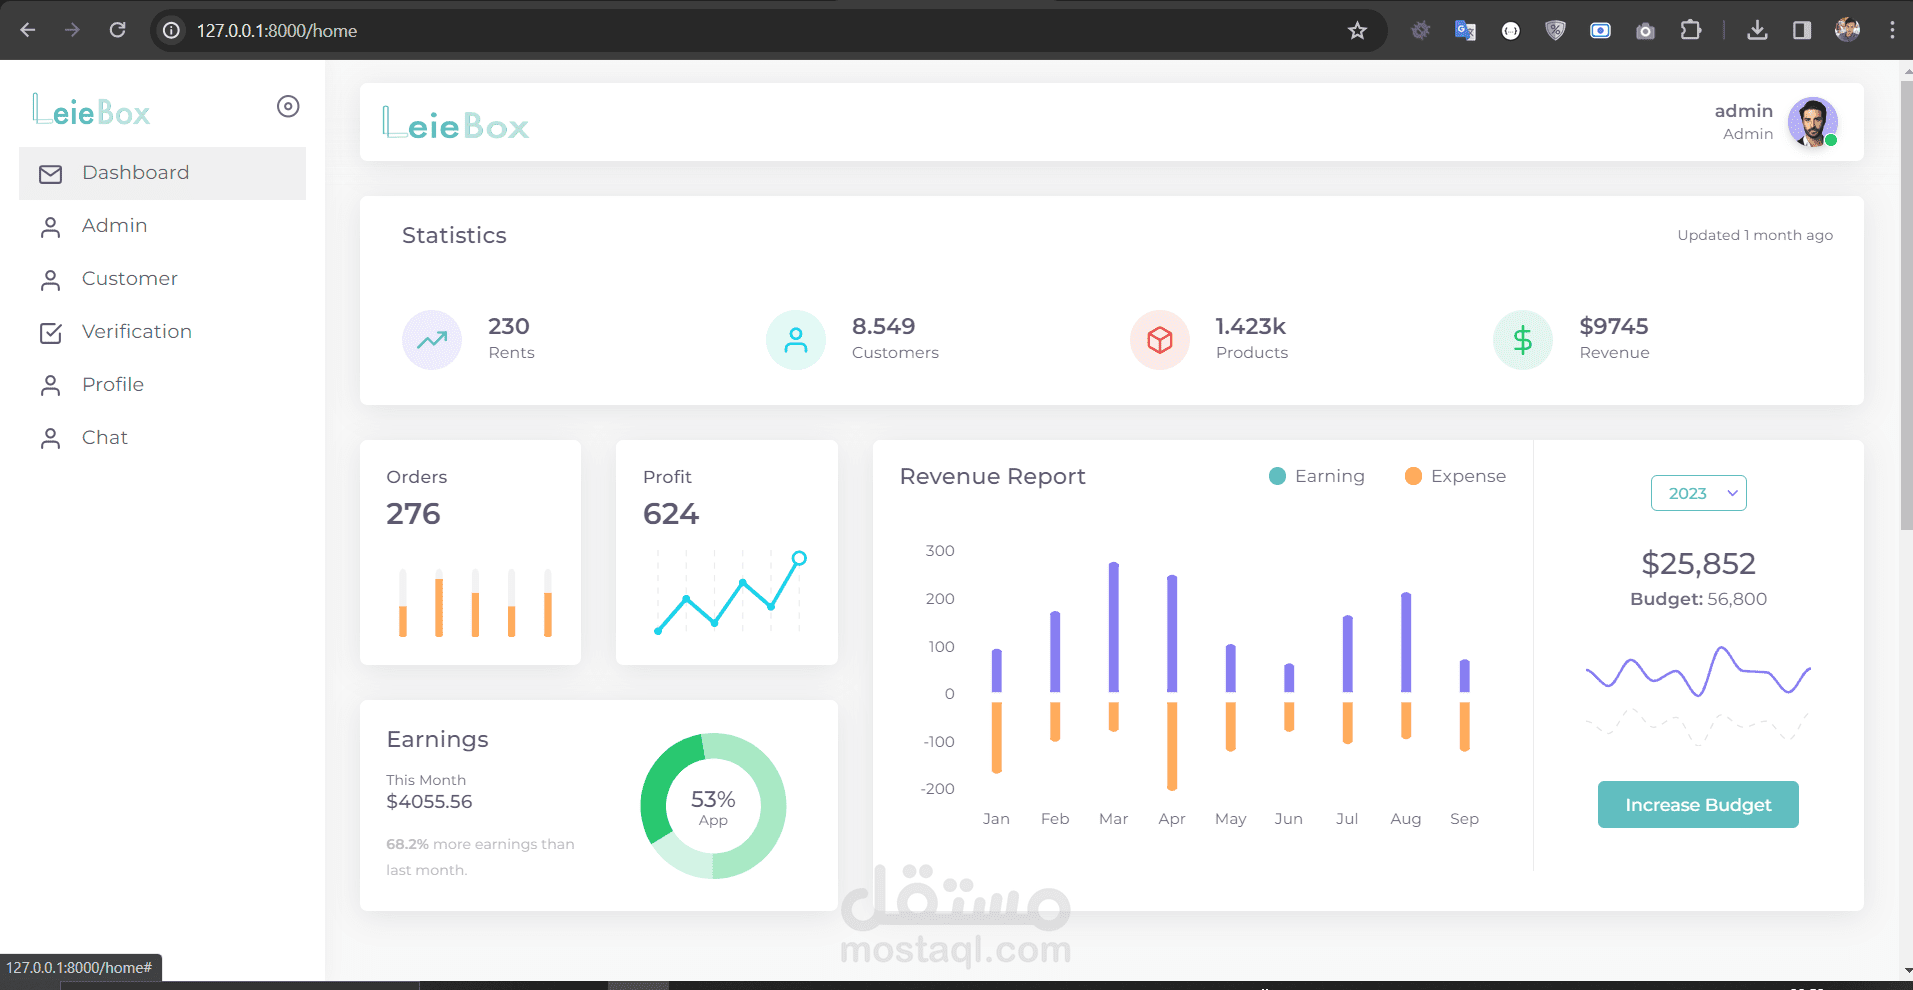Click the $25,852 budget amount
The height and width of the screenshot is (990, 1913).
[1698, 564]
